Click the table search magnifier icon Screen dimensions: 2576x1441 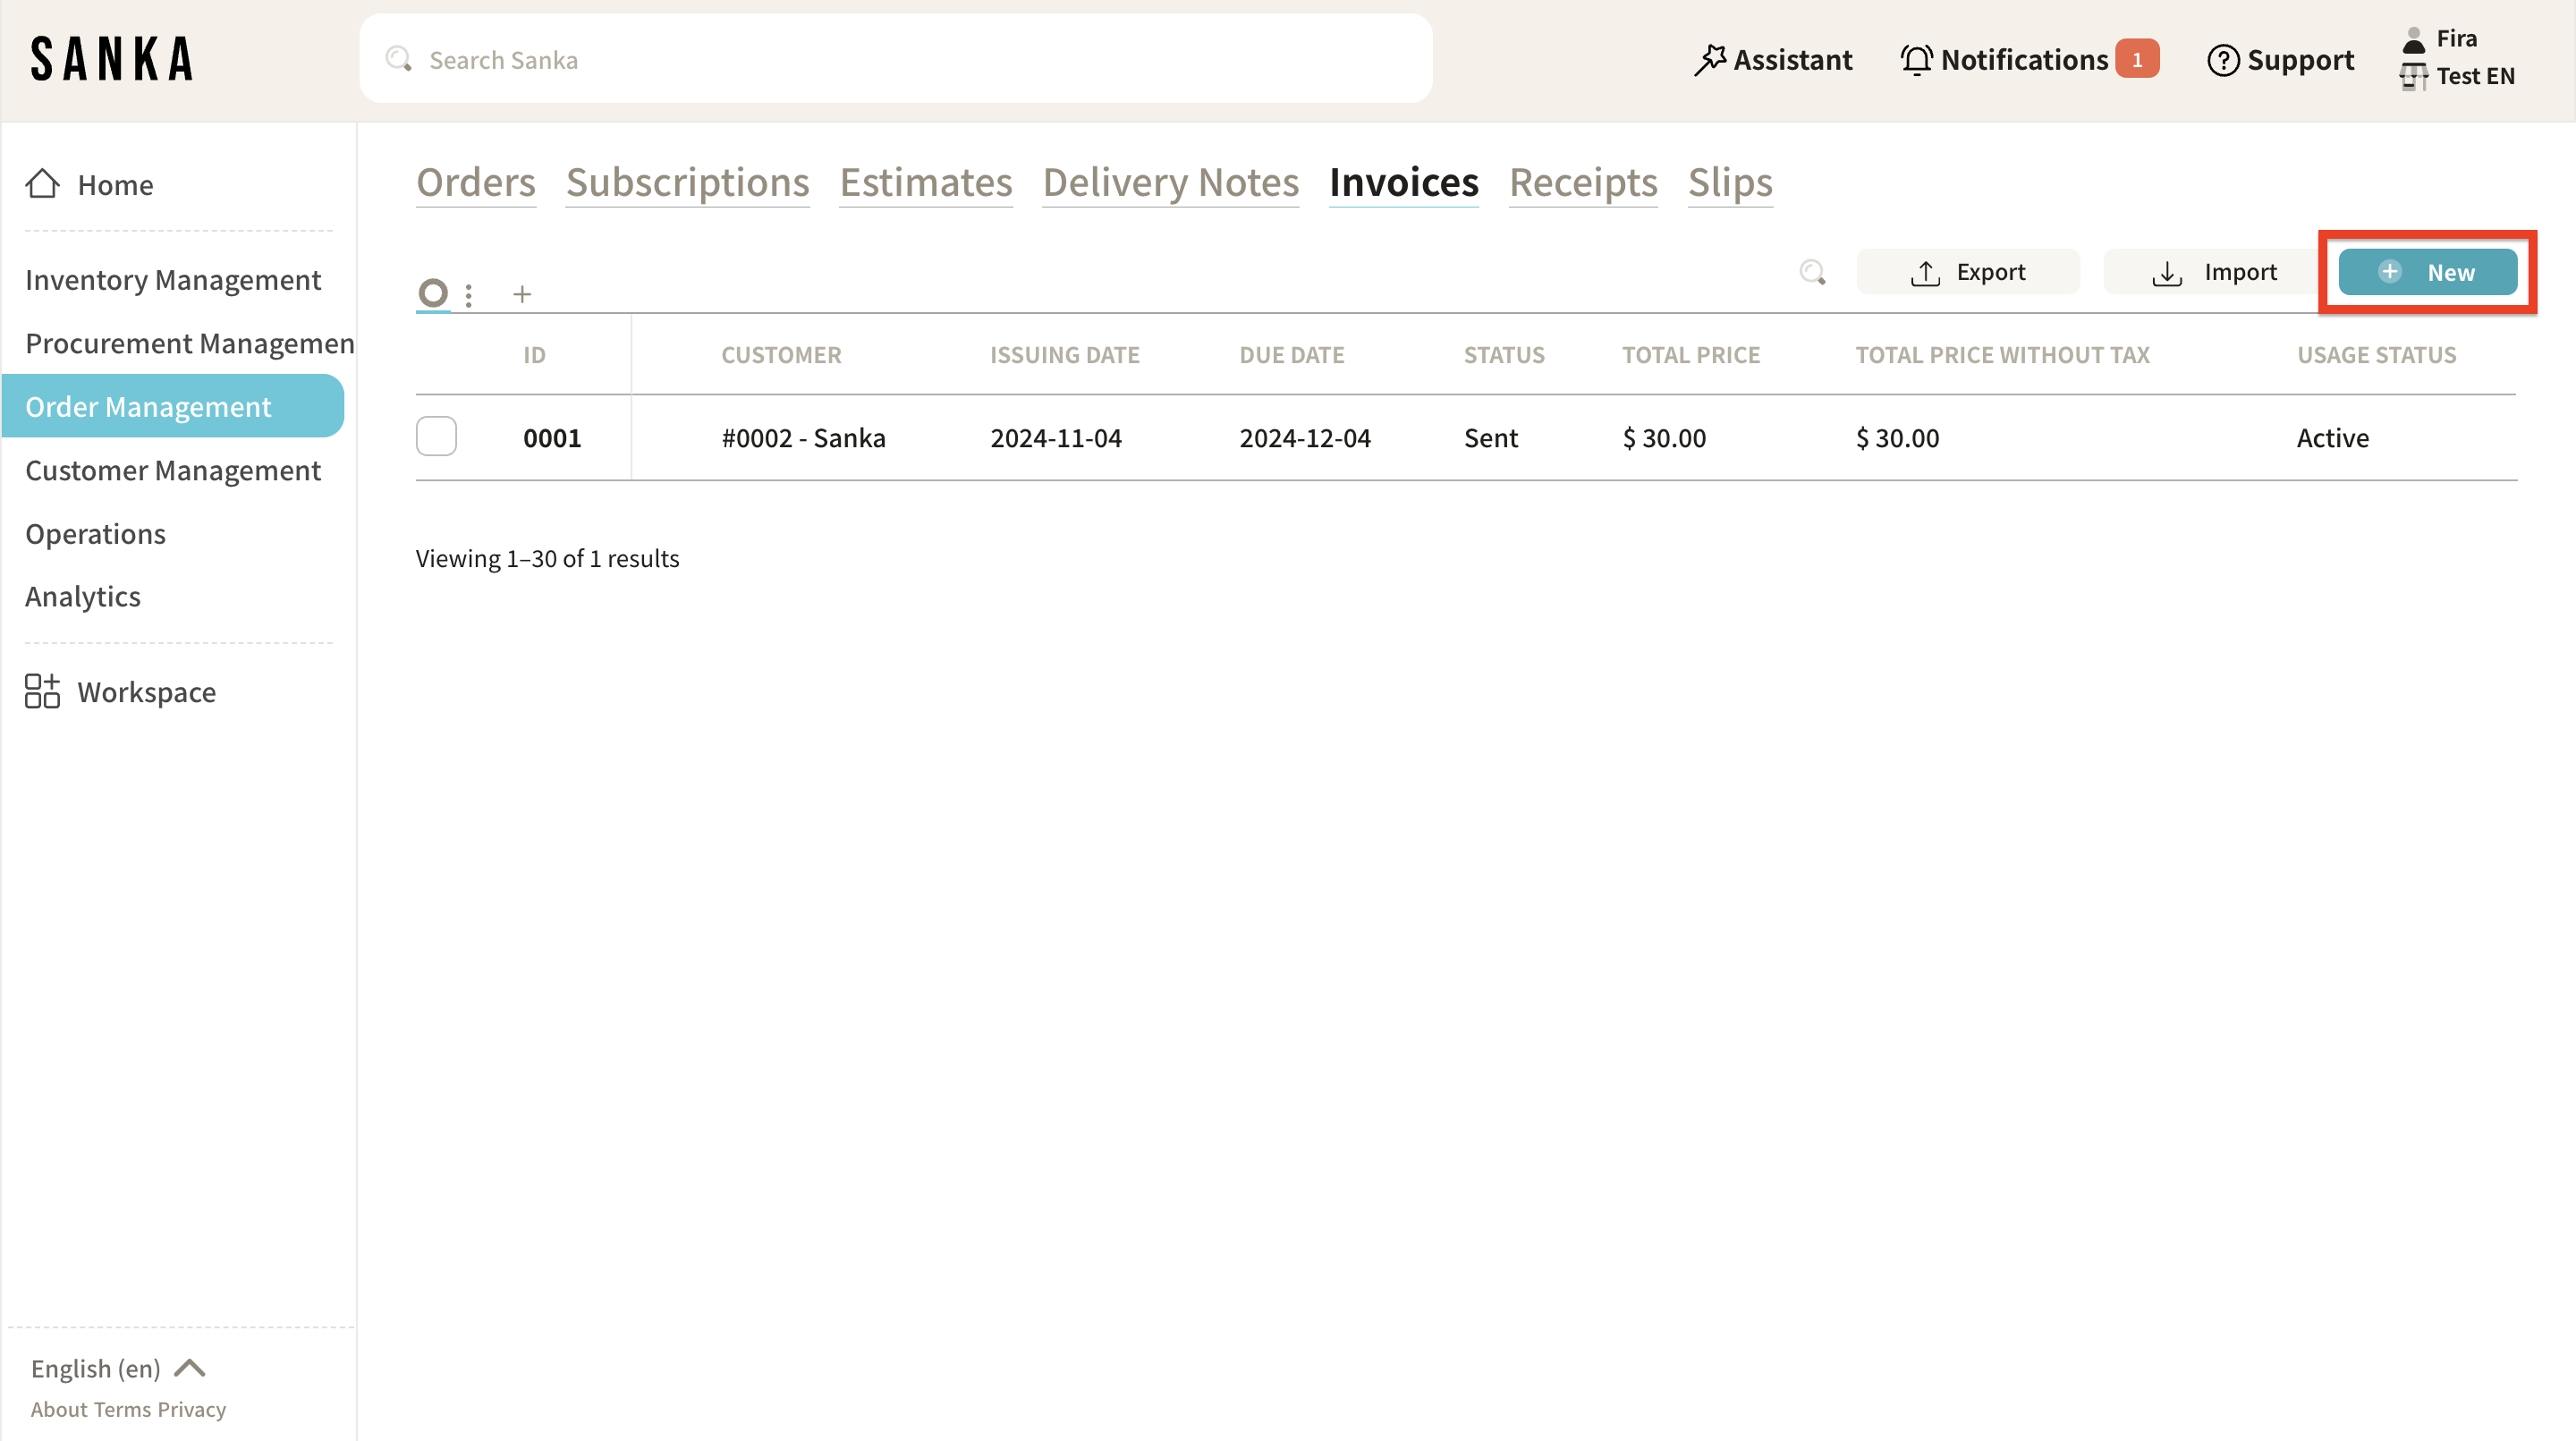point(1812,272)
